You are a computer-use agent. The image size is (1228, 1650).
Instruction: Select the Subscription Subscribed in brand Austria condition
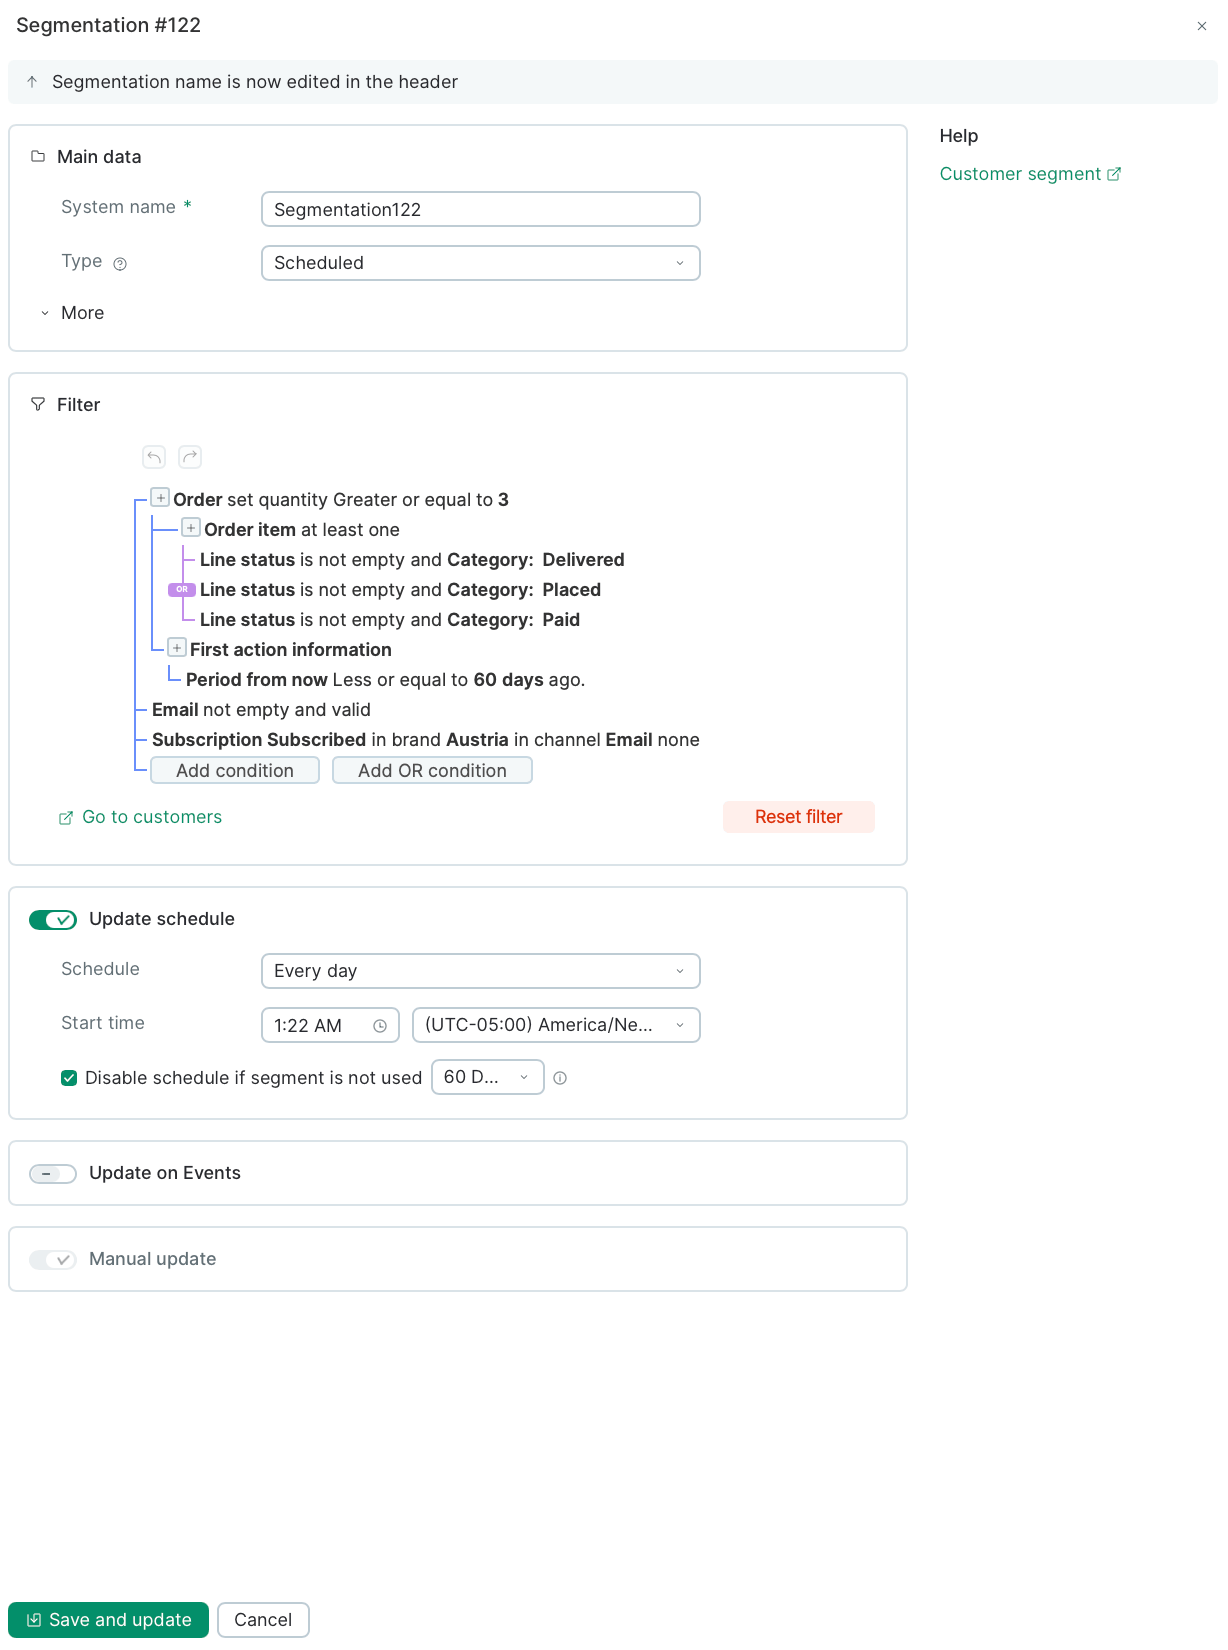426,740
